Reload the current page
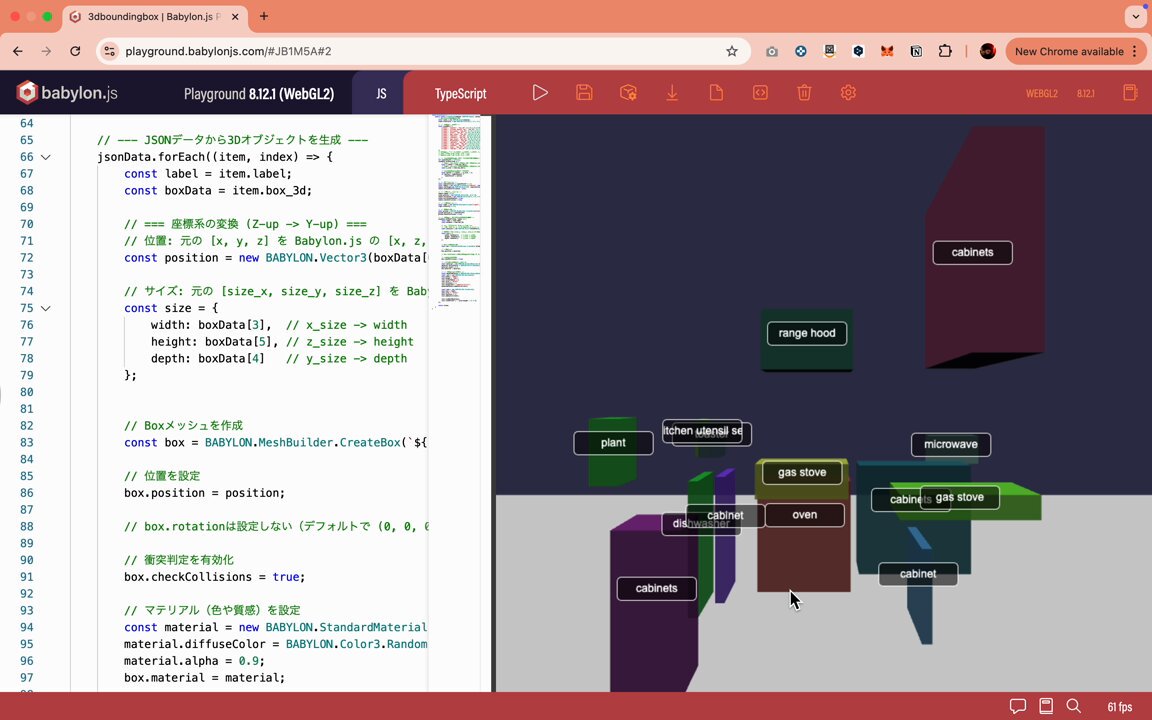This screenshot has height=720, width=1152. point(75,51)
